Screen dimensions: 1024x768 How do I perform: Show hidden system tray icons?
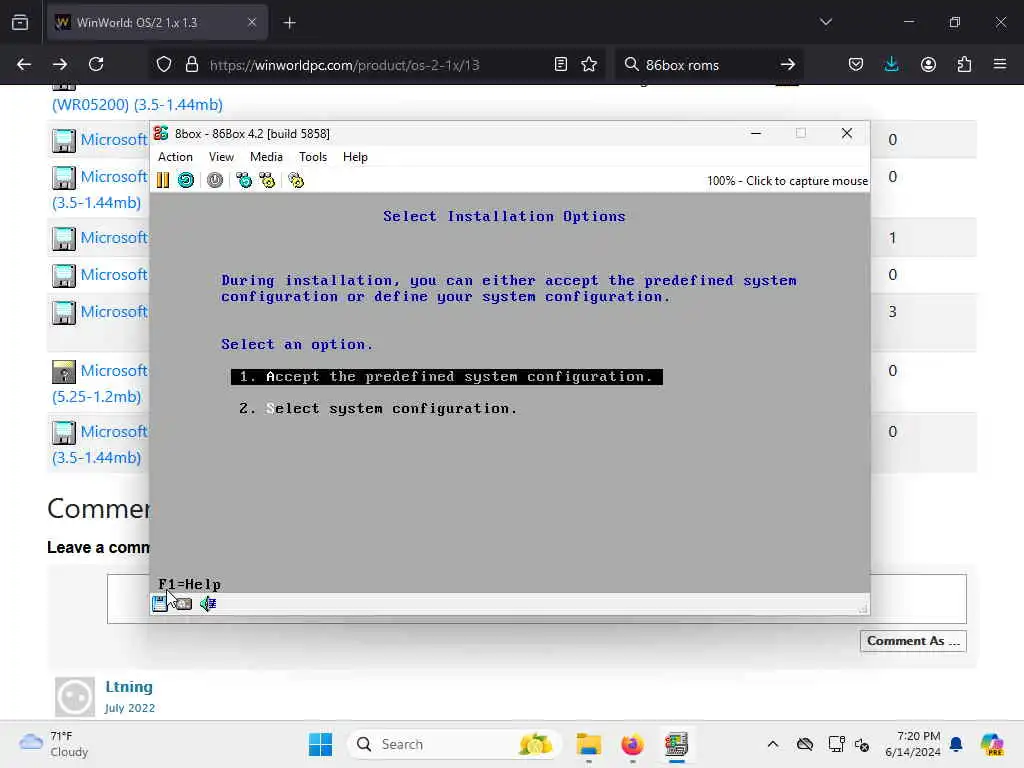point(773,744)
